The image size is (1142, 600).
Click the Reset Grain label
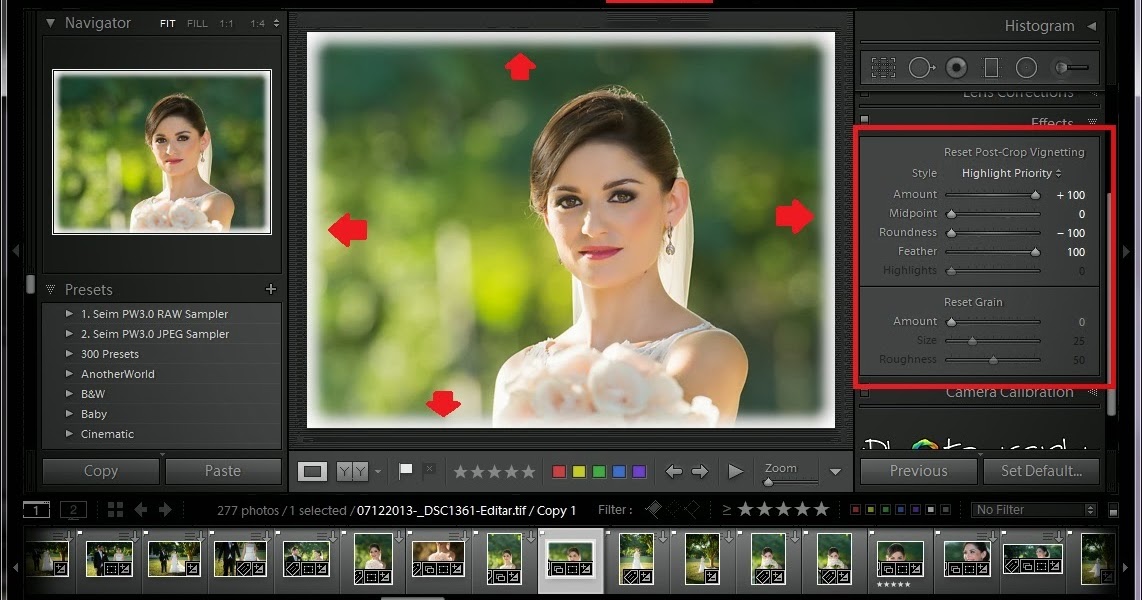tap(973, 302)
